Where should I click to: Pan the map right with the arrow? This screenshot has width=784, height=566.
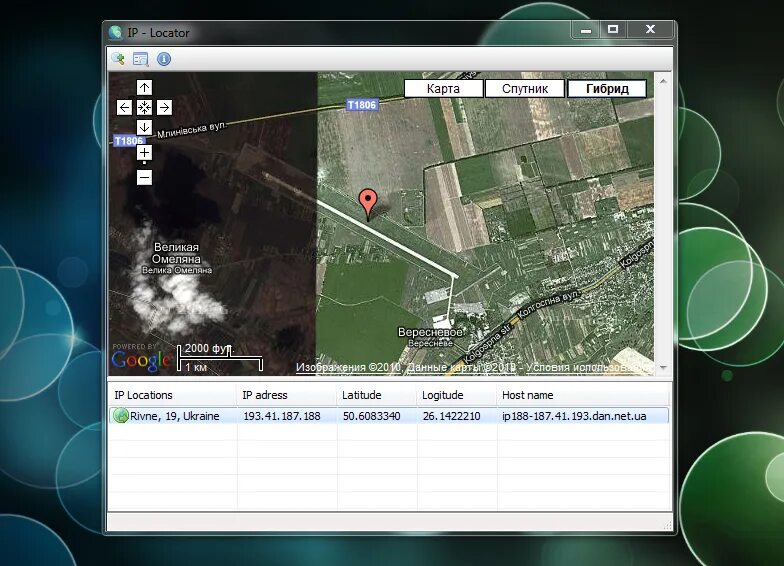pyautogui.click(x=164, y=108)
